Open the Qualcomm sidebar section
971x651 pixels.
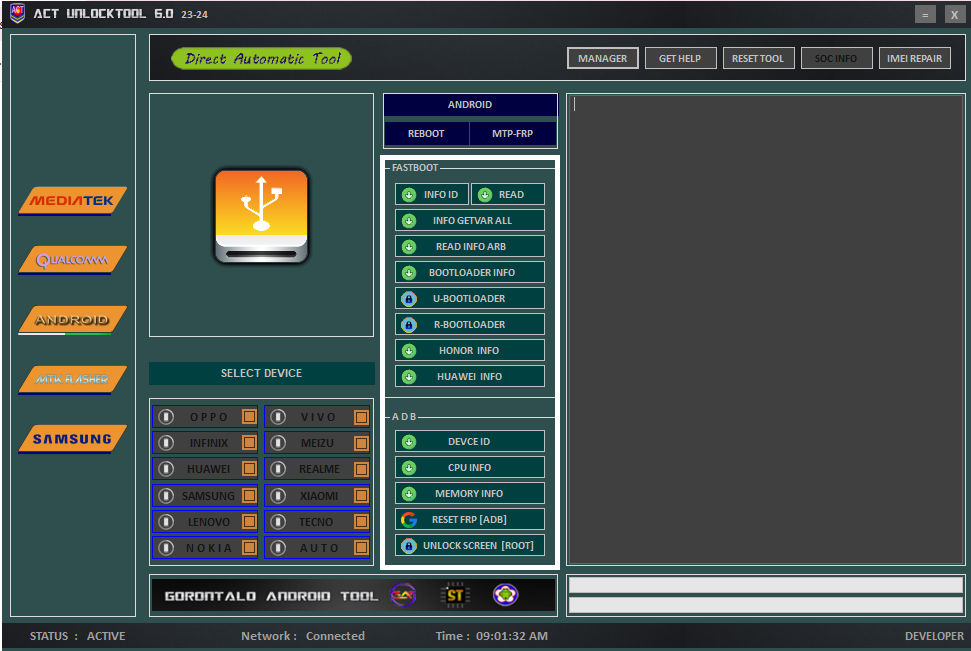(72, 260)
